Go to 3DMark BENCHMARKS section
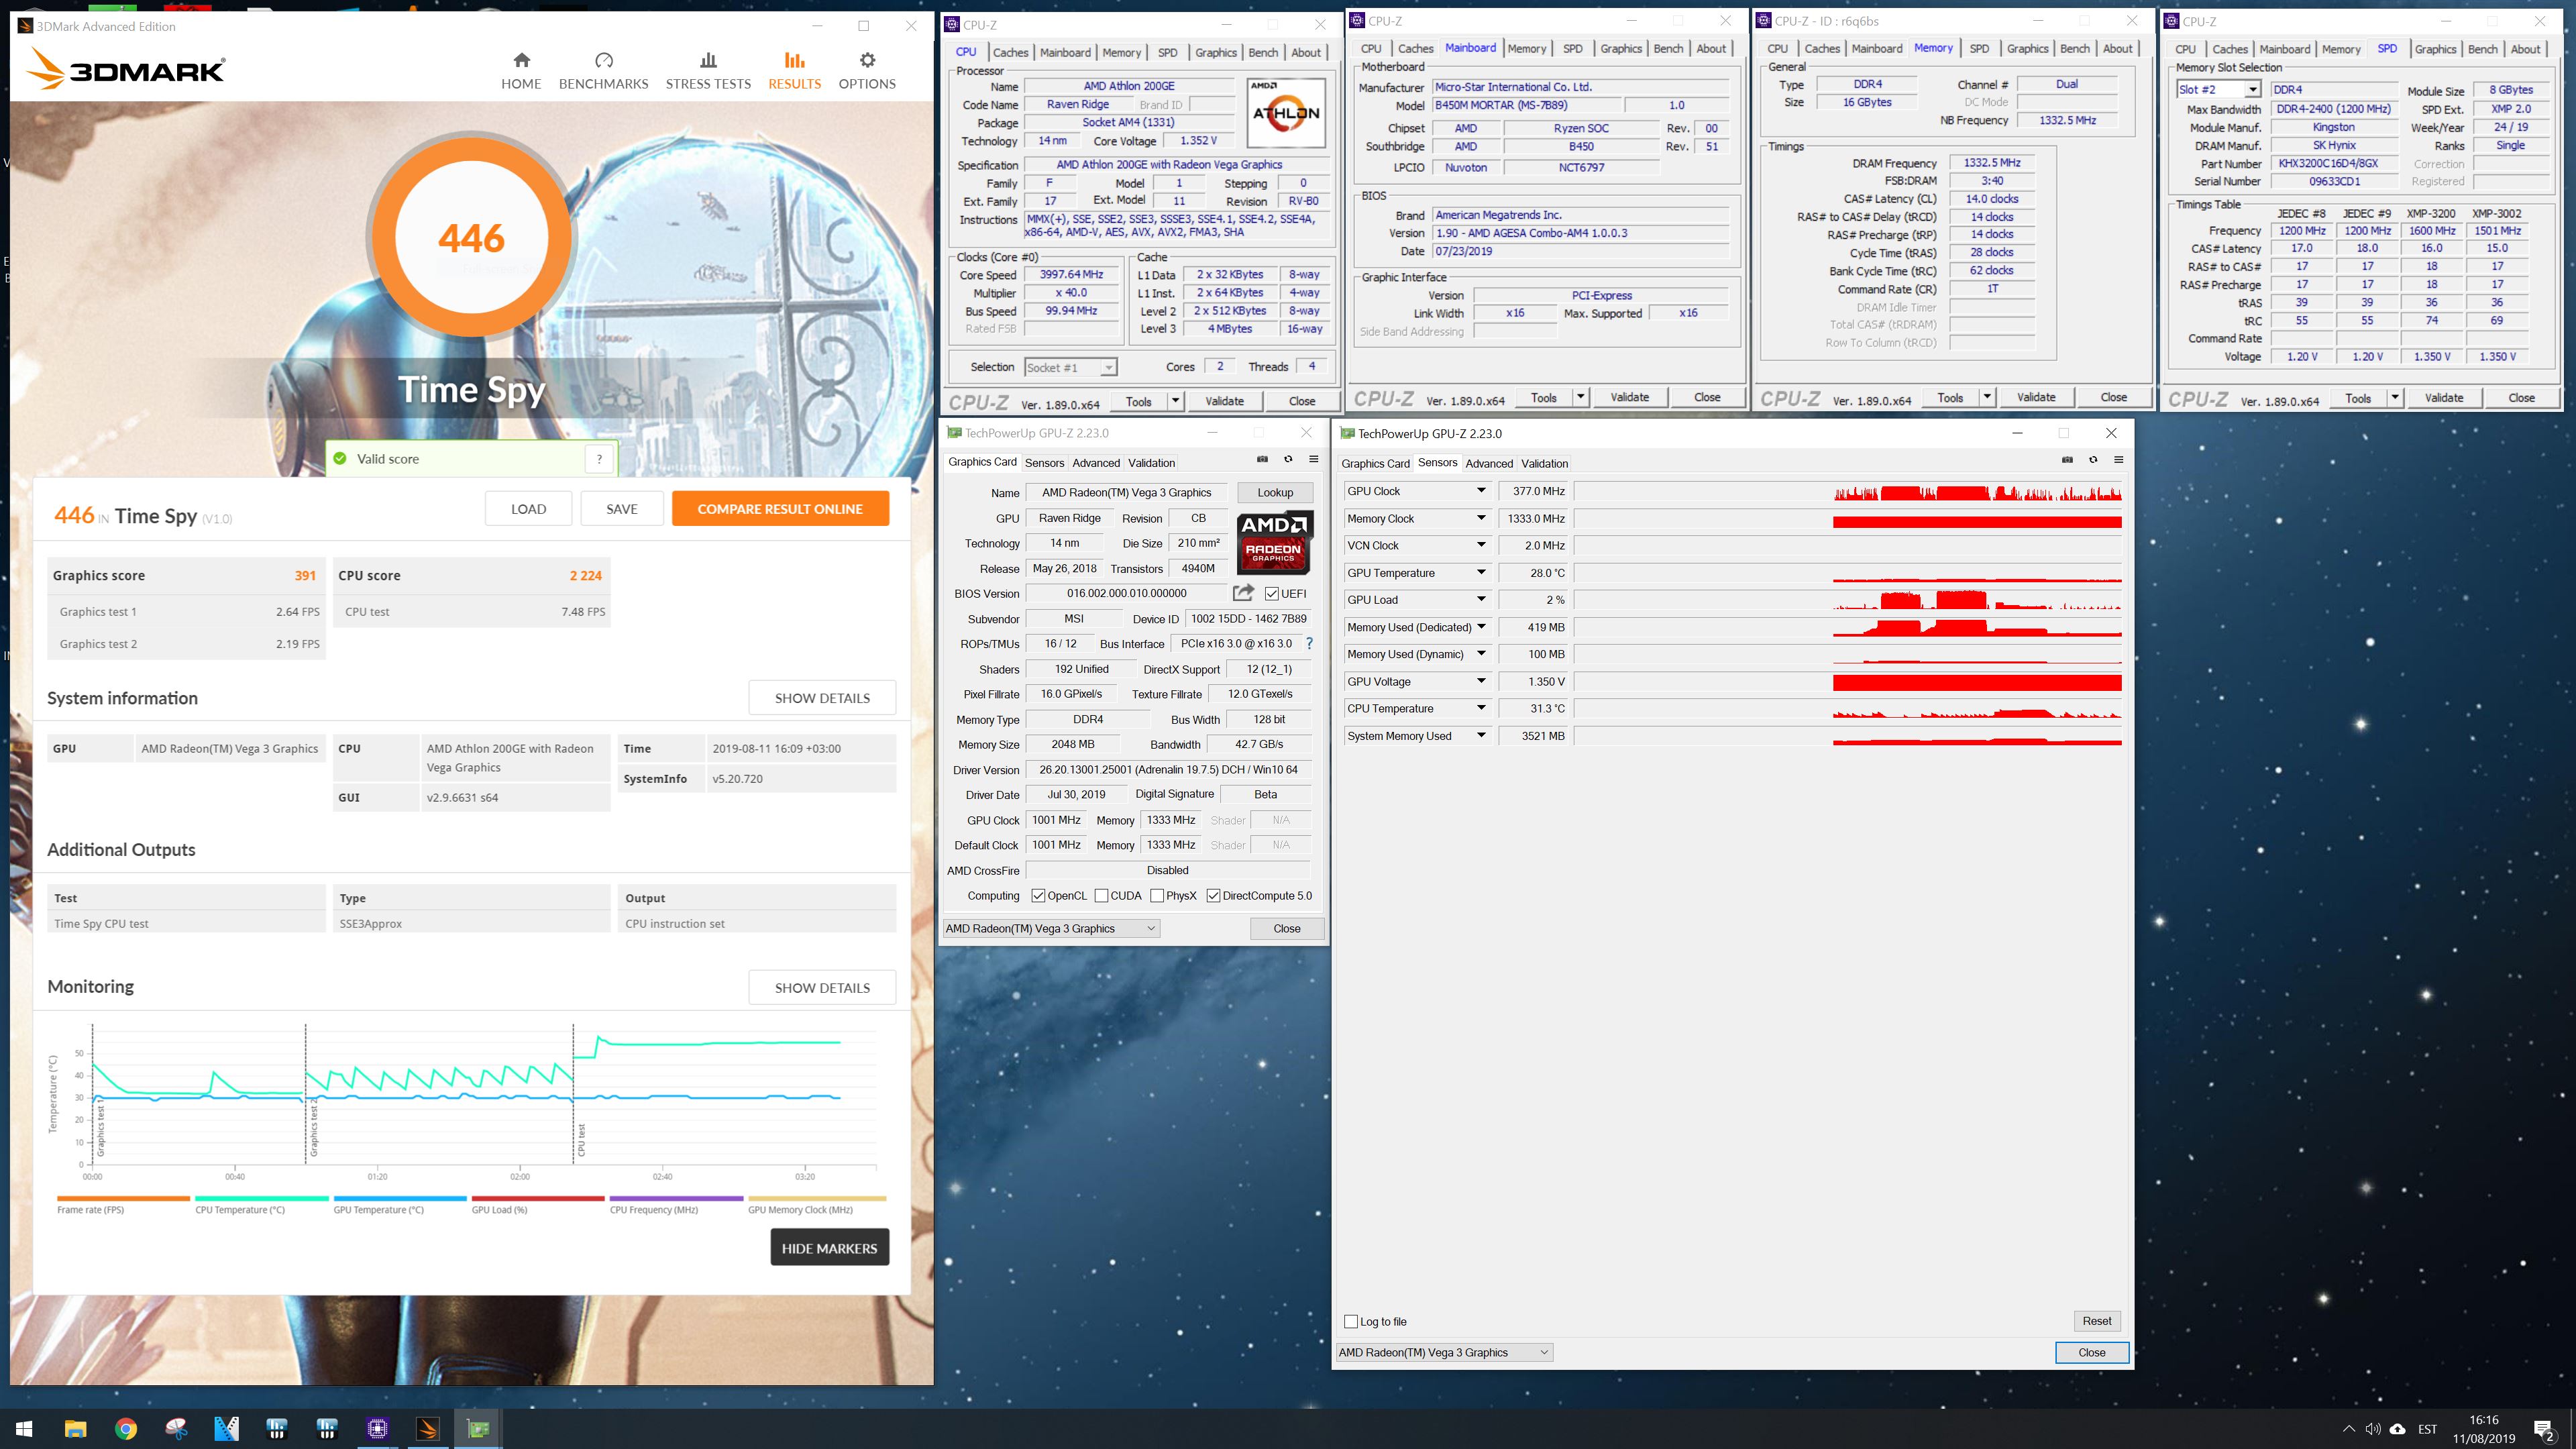The height and width of the screenshot is (1449, 2576). coord(603,71)
